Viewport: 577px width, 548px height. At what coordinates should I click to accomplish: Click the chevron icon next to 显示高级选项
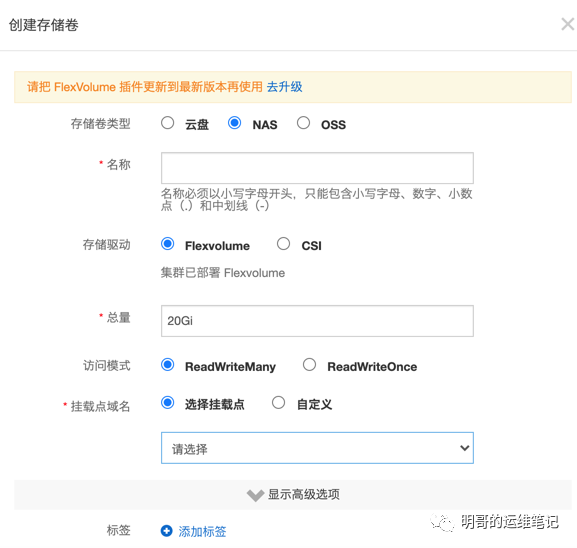pyautogui.click(x=255, y=495)
